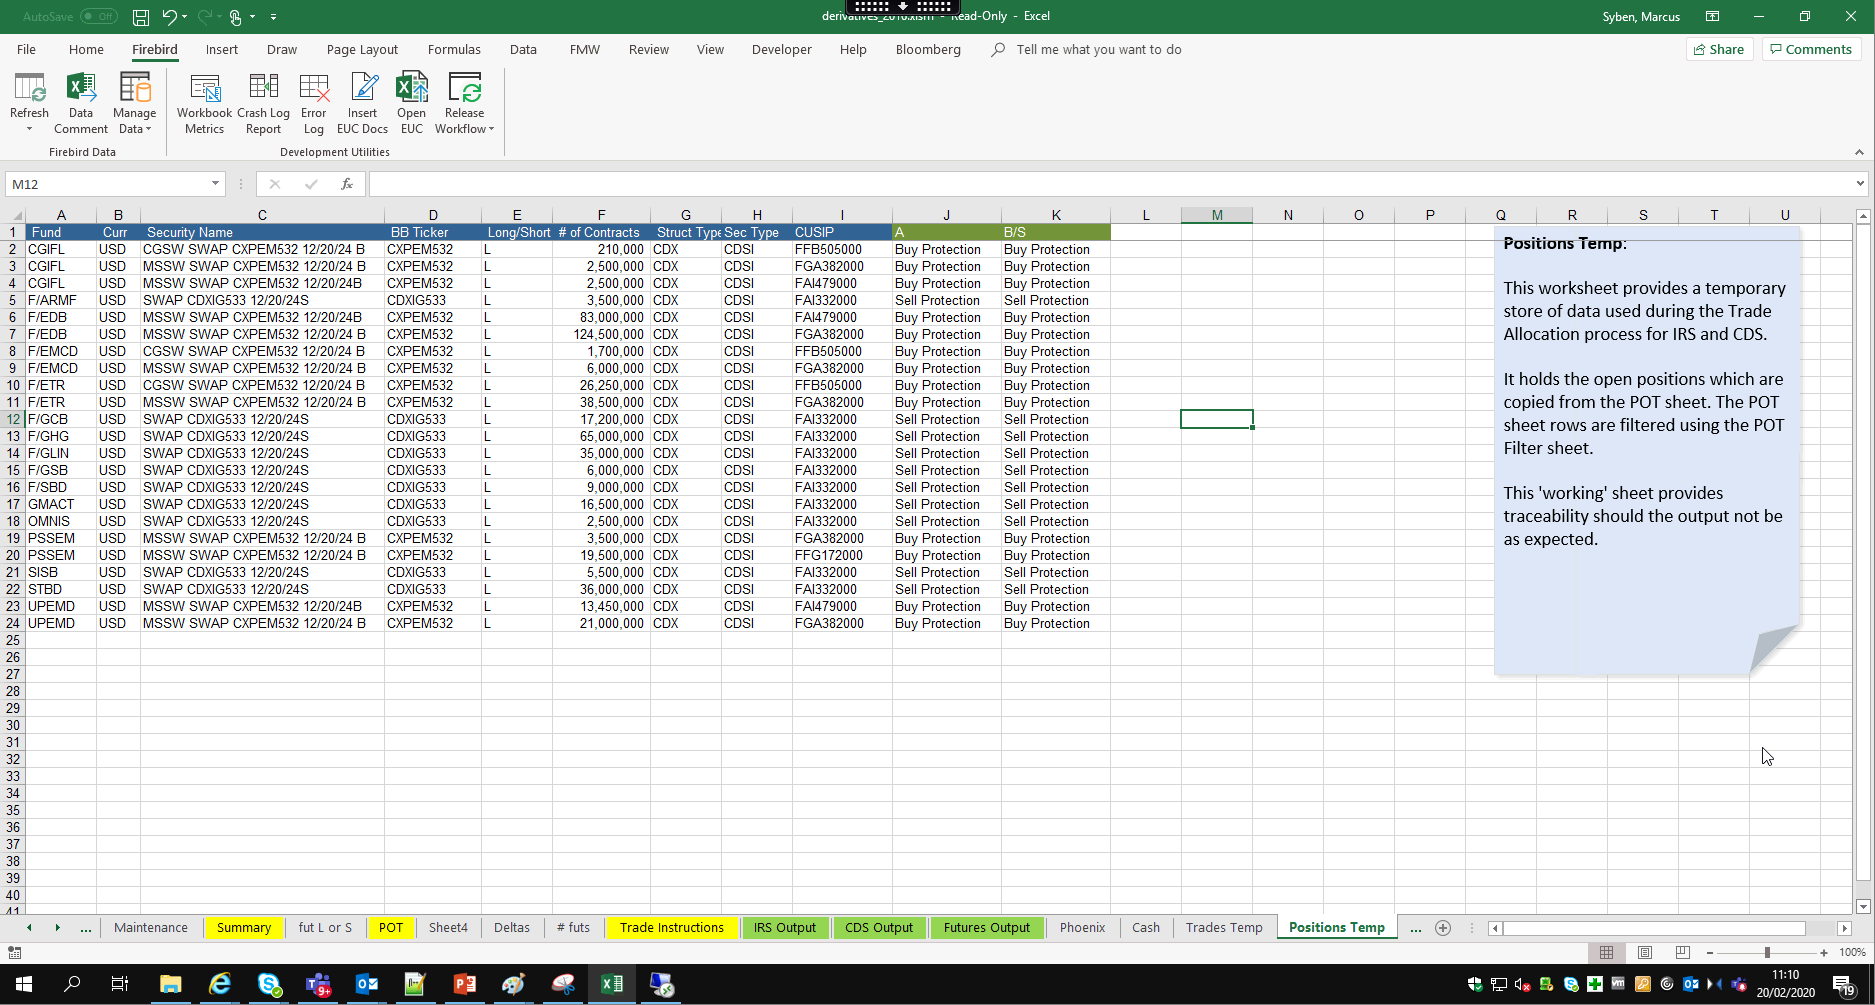Expand the Name Box dropdown
Image resolution: width=1875 pixels, height=1005 pixels.
coord(215,184)
